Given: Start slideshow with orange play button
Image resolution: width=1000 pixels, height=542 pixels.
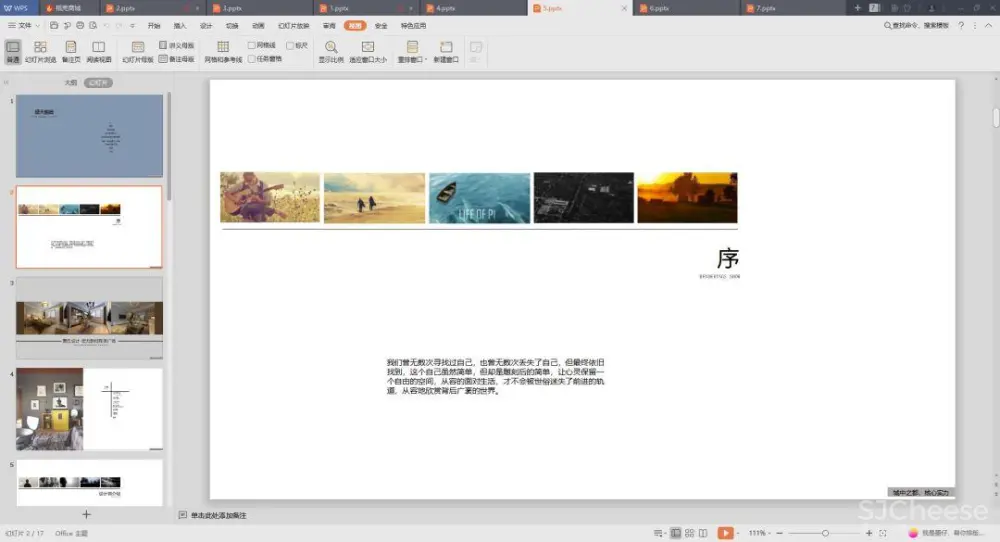Looking at the screenshot, I should click(x=725, y=533).
